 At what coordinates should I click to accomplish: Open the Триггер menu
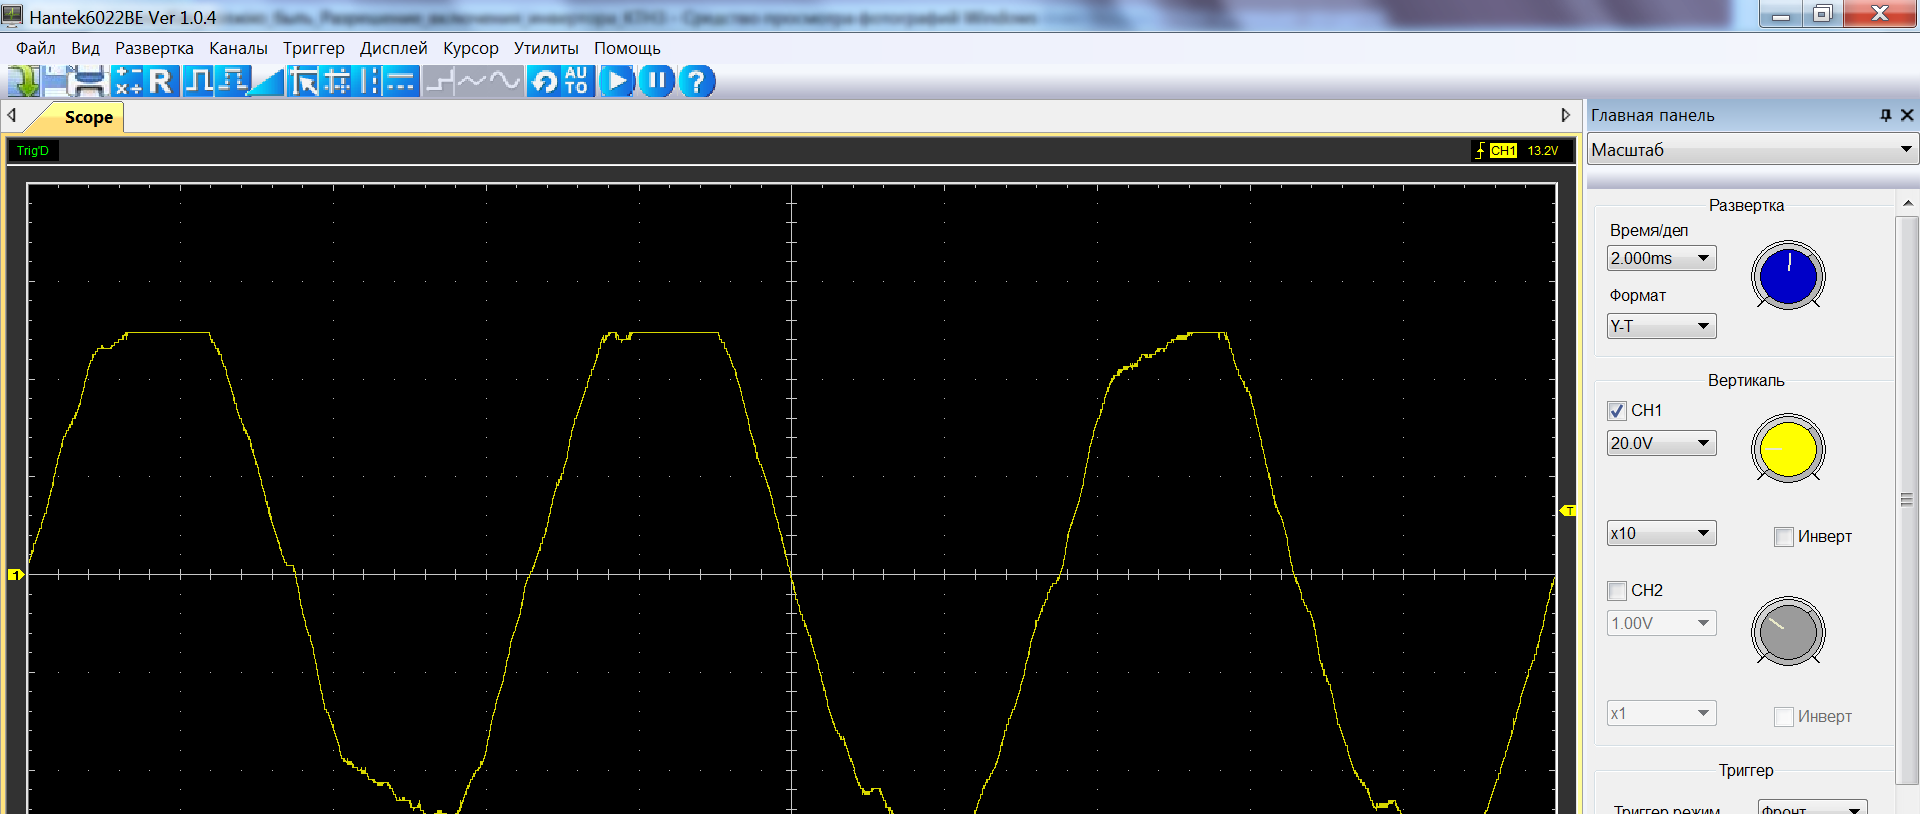313,48
